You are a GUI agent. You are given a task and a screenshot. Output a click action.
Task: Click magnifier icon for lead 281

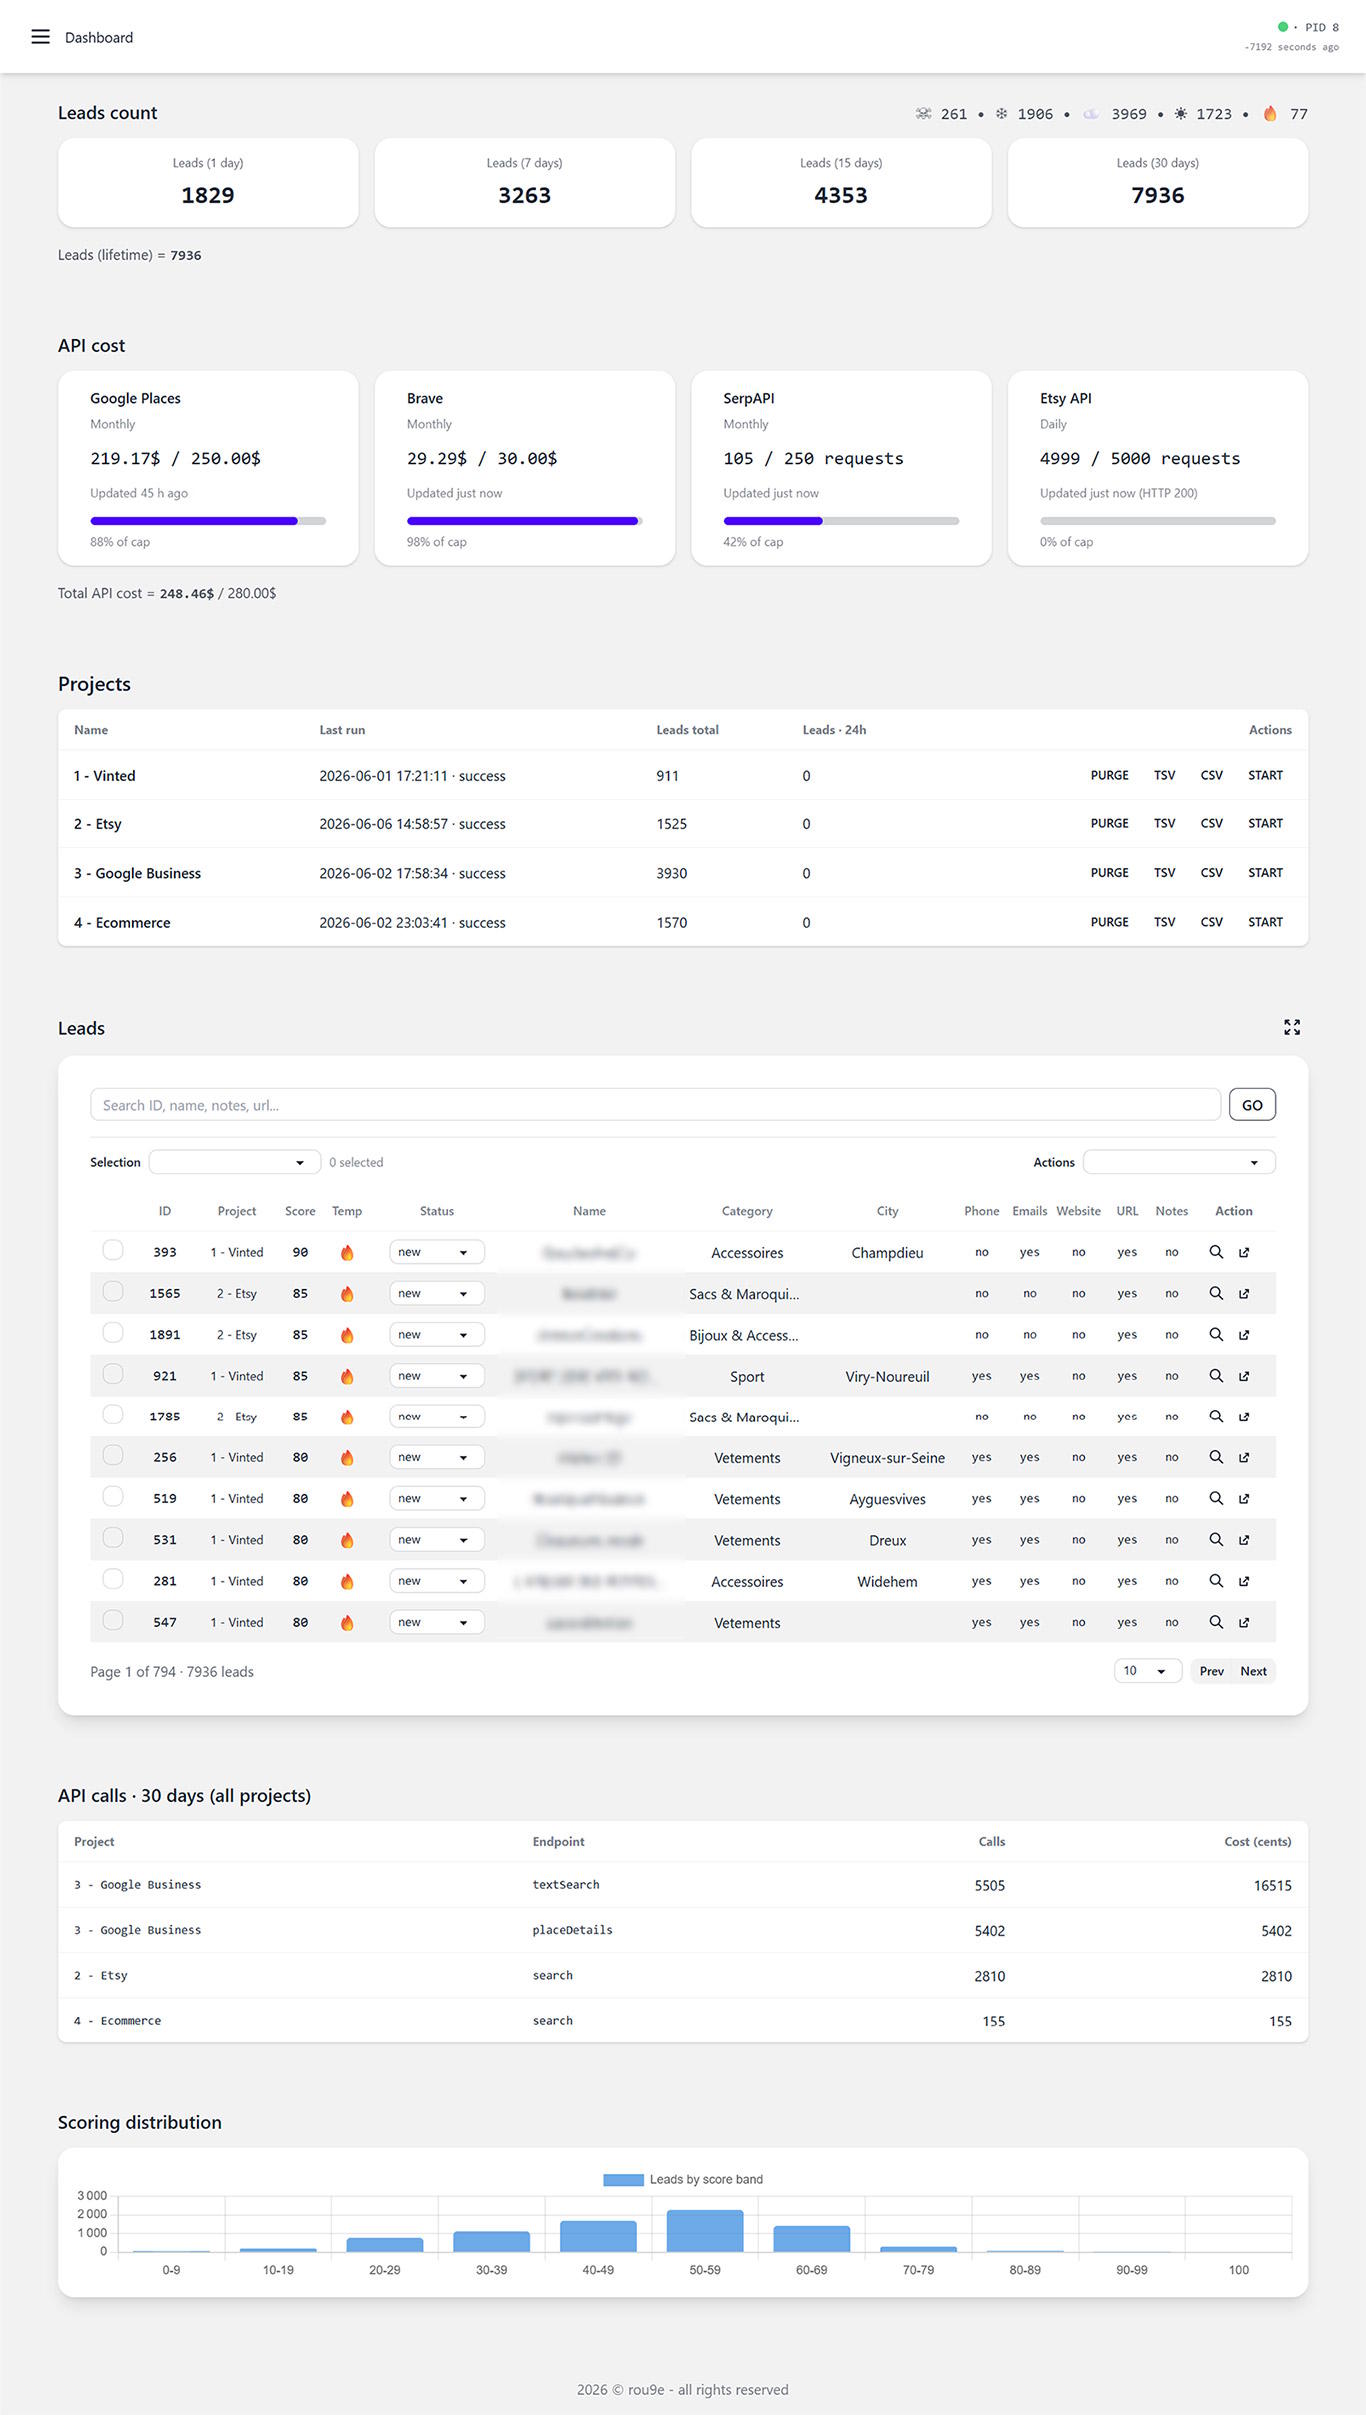point(1216,1580)
